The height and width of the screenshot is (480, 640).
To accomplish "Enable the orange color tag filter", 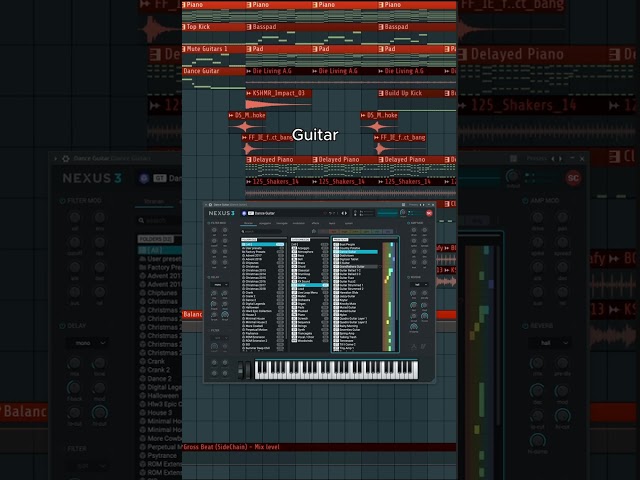I will point(344,231).
